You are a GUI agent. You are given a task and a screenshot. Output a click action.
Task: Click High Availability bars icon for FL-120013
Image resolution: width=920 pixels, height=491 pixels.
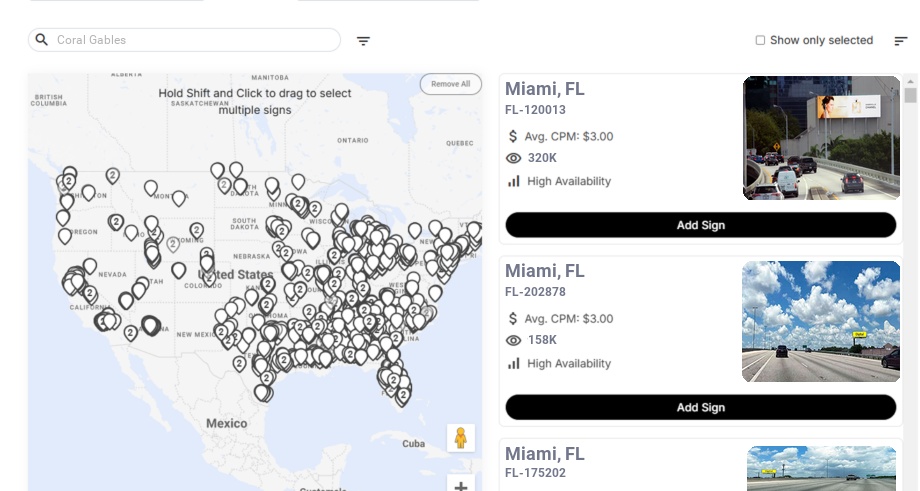tap(514, 181)
